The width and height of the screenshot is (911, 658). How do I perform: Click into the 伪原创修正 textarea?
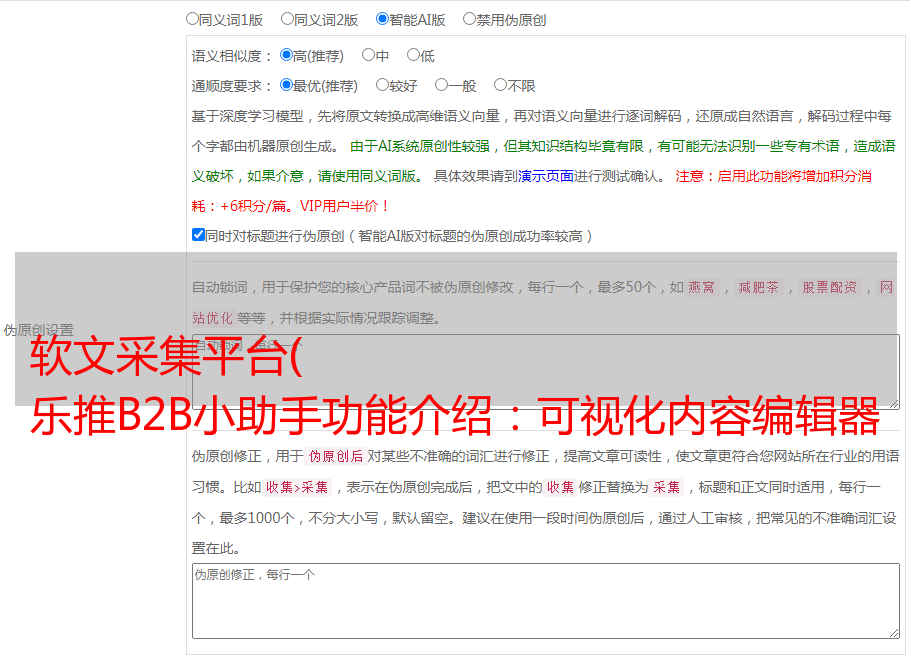tap(546, 601)
